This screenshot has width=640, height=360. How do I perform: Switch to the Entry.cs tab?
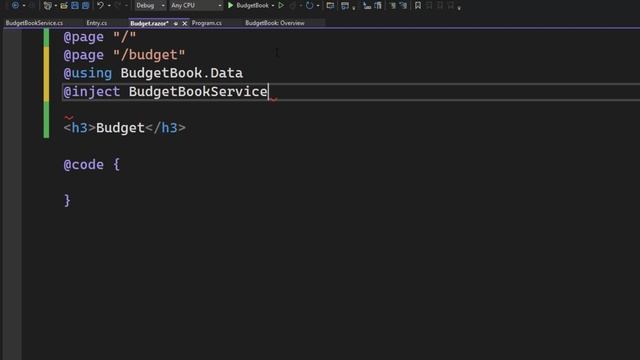click(x=97, y=23)
